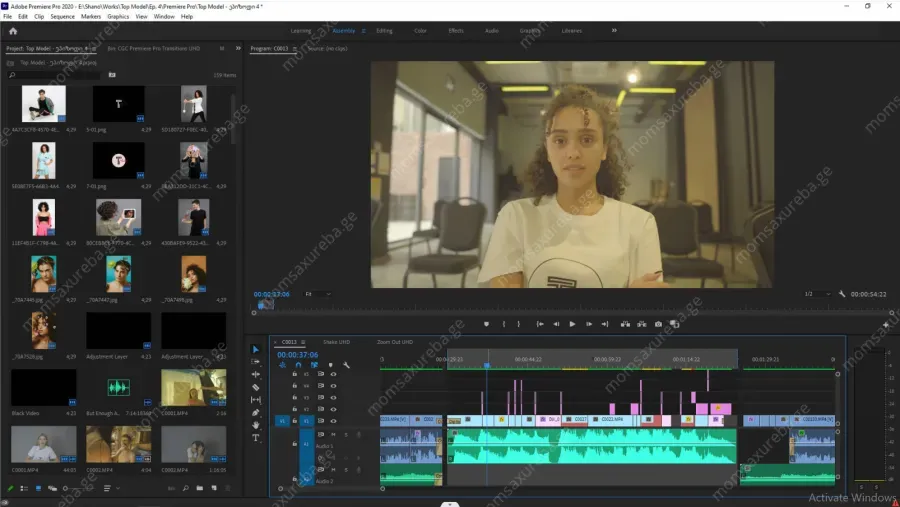Viewport: 900px width, 507px height.
Task: Expand the workspace overflow chevron
Action: (612, 31)
